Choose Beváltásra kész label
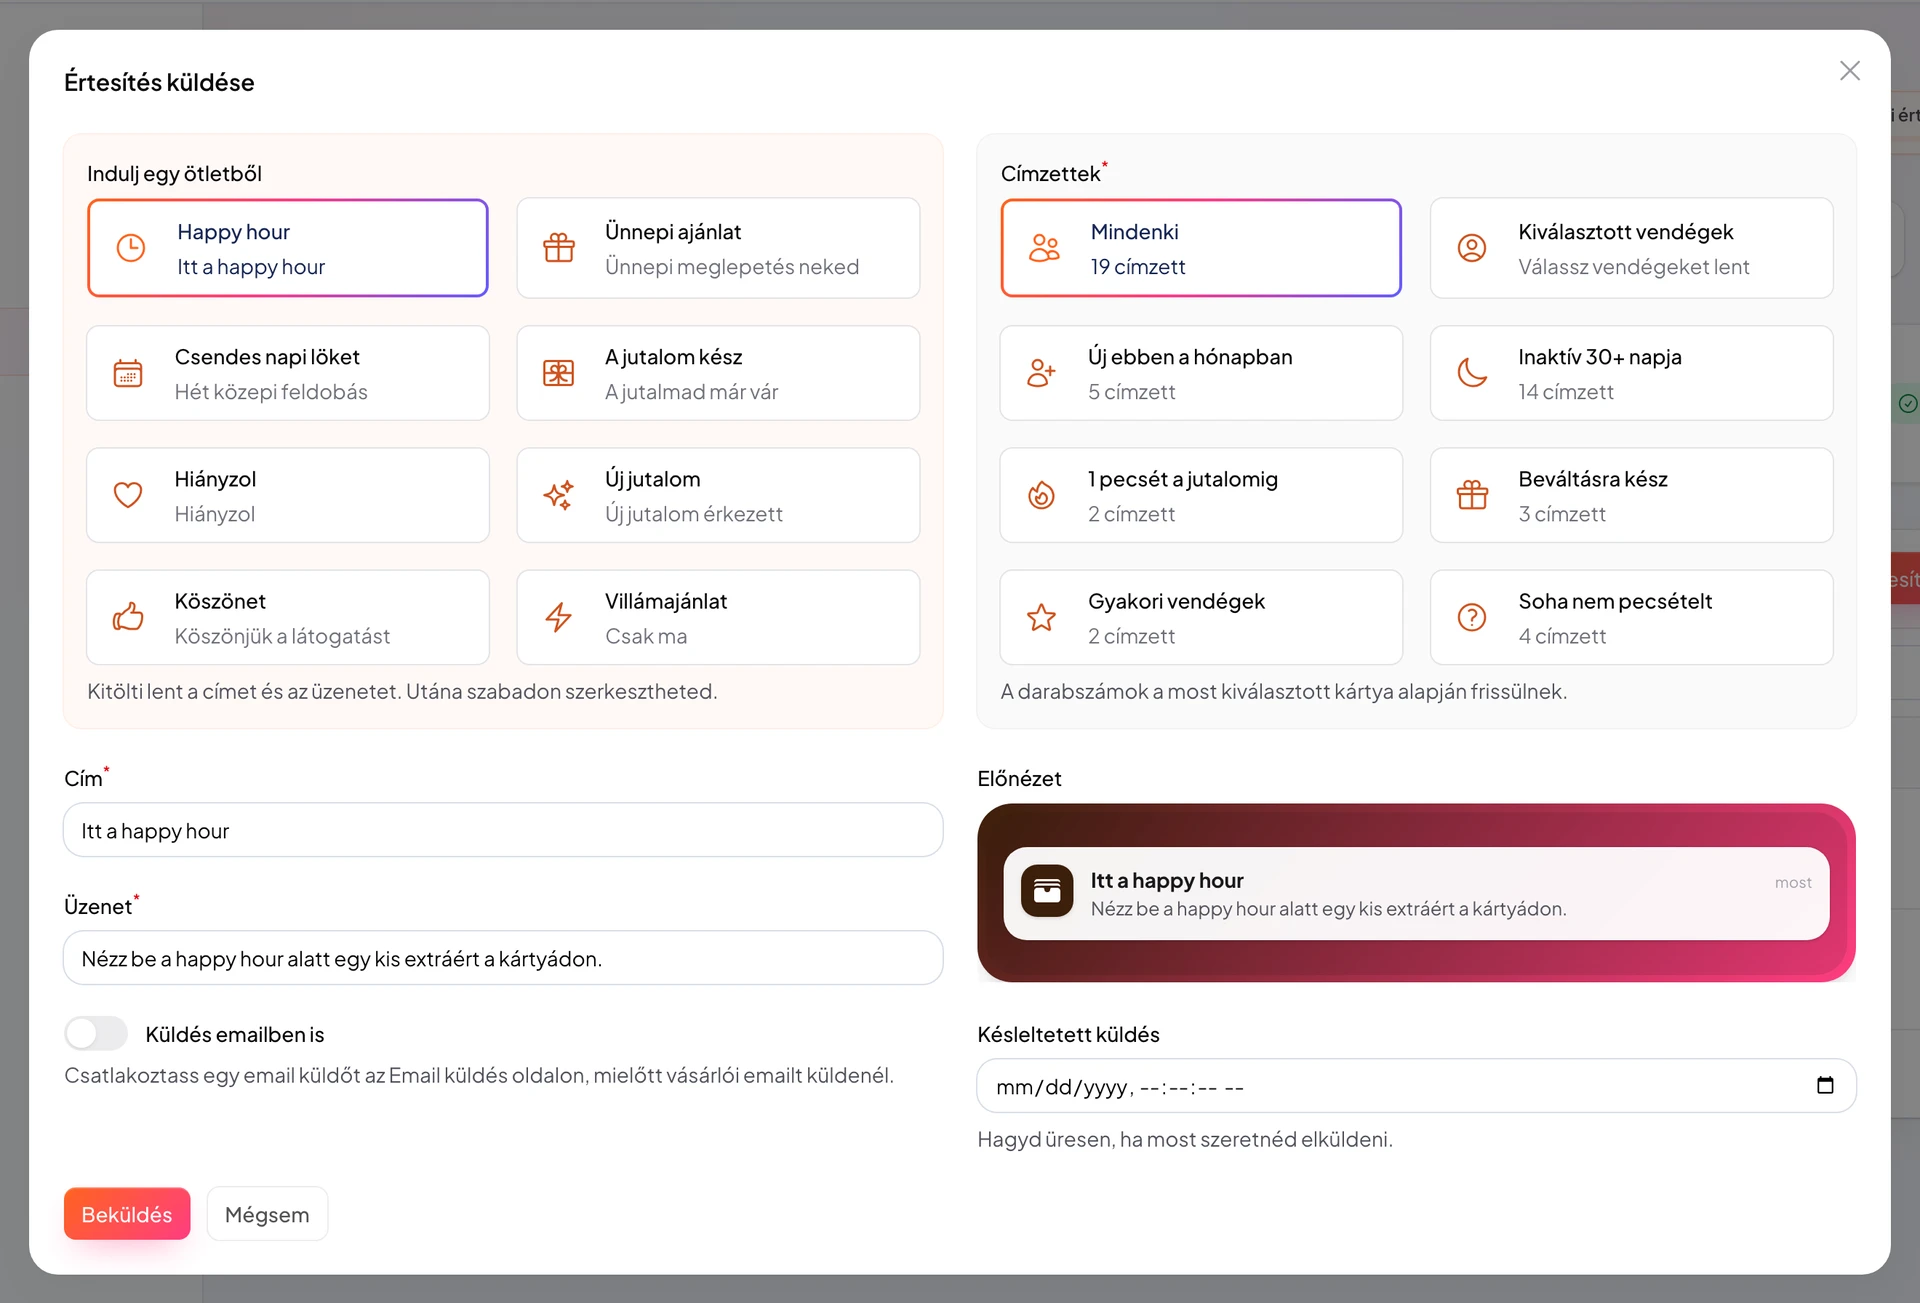Screen dimensions: 1920x1303 [x=1593, y=479]
